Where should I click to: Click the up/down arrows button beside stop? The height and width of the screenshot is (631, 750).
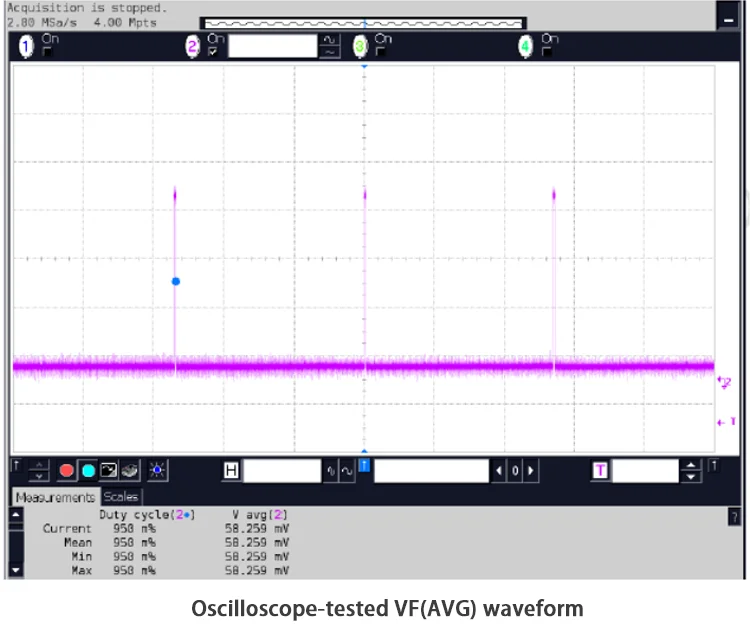(x=39, y=471)
